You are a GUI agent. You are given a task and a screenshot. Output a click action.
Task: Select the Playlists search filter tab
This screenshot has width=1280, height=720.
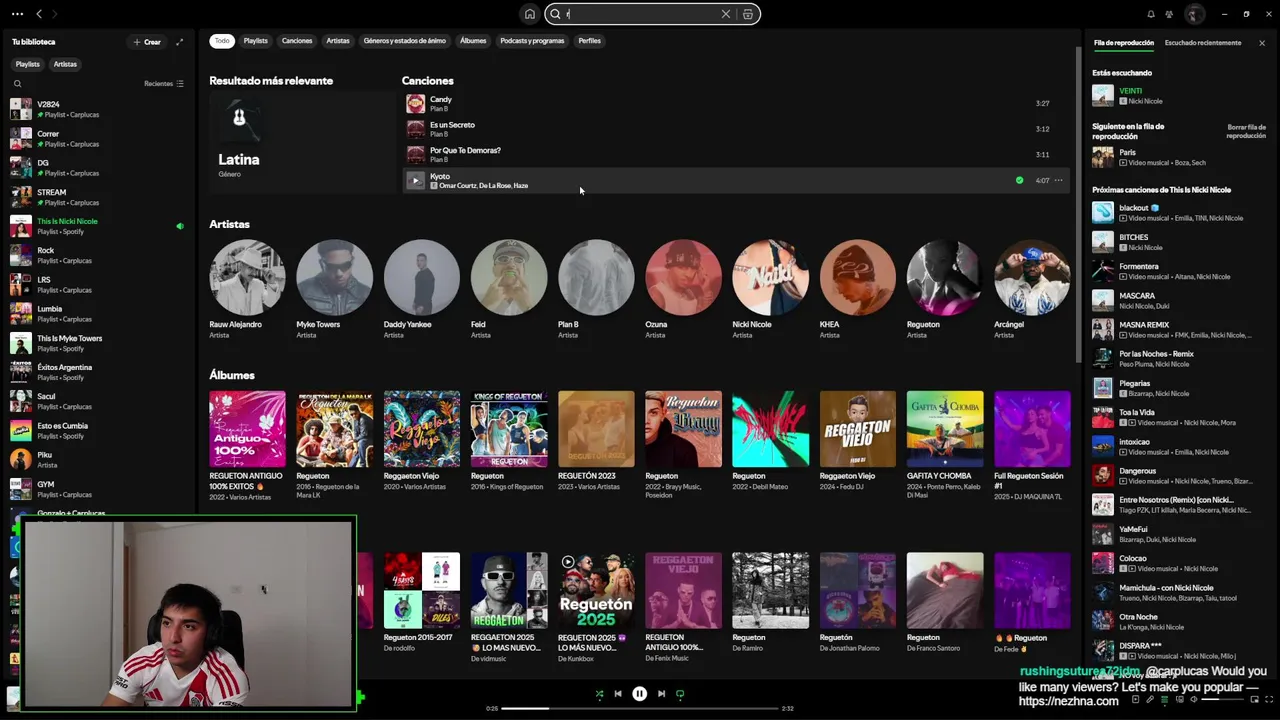(x=256, y=41)
